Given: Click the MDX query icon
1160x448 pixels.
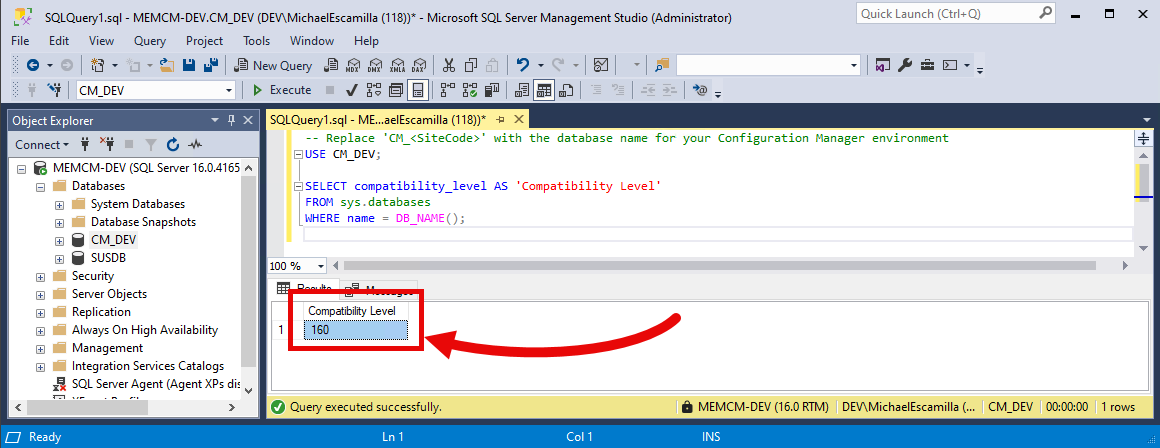Looking at the screenshot, I should click(x=351, y=65).
